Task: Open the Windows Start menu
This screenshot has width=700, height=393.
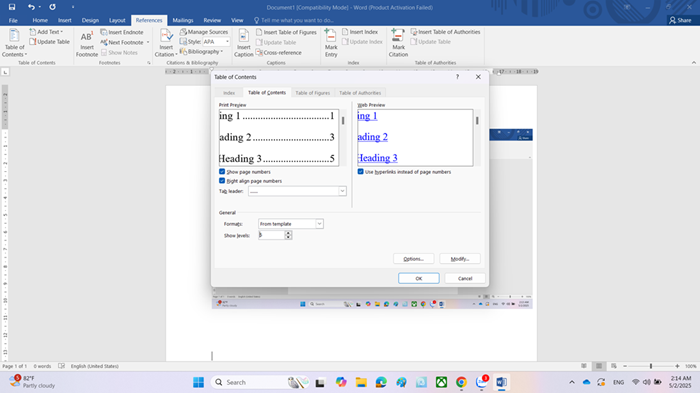Action: [x=198, y=382]
